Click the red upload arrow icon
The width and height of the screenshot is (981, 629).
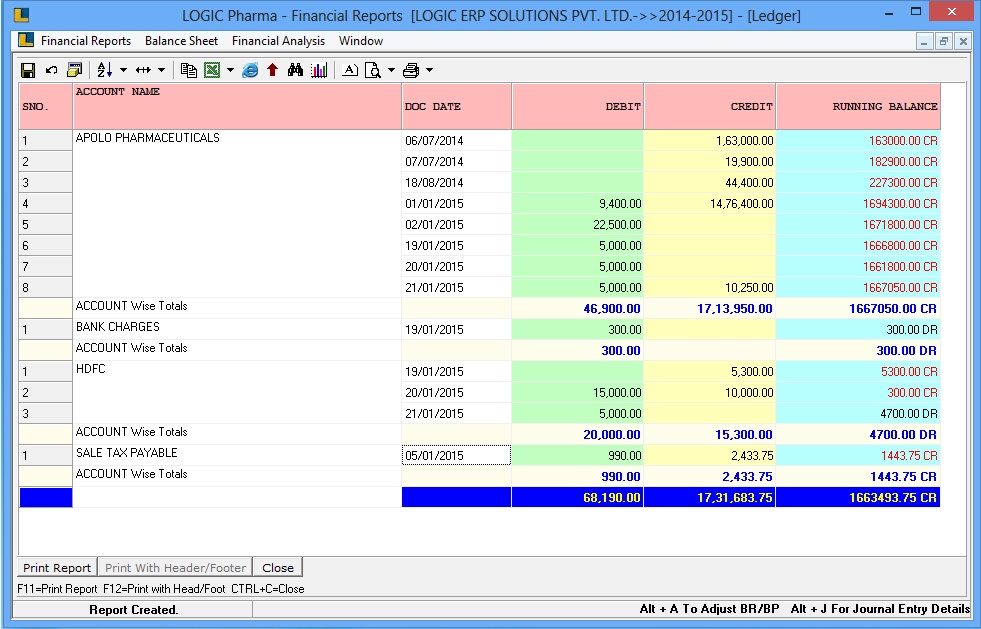pyautogui.click(x=272, y=70)
